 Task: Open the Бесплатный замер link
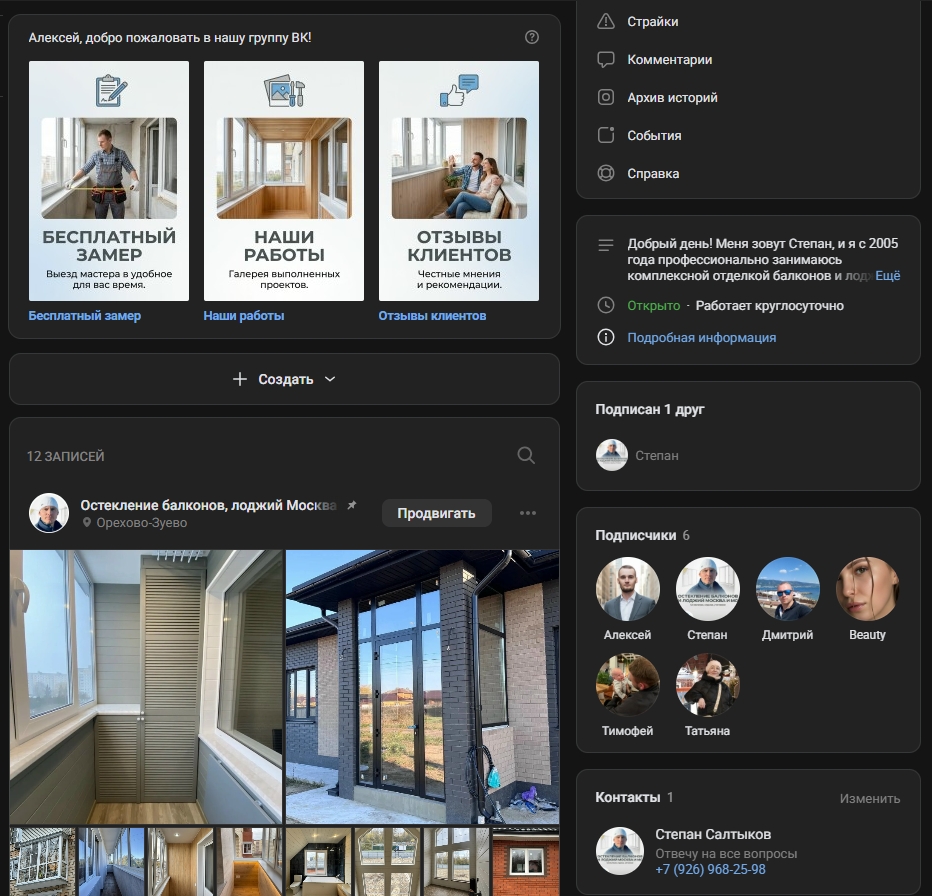click(x=85, y=316)
